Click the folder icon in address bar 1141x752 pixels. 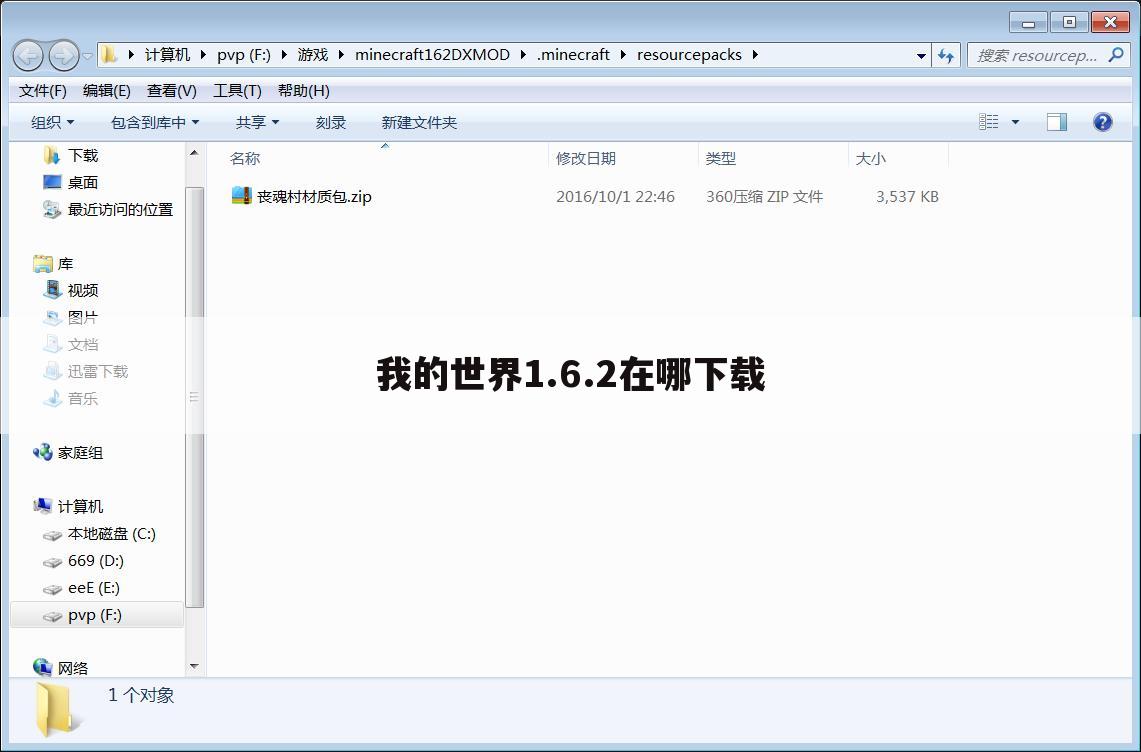click(109, 55)
